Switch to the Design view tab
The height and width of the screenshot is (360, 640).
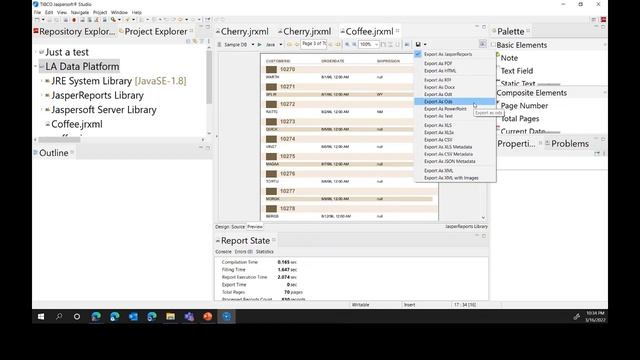click(x=222, y=227)
